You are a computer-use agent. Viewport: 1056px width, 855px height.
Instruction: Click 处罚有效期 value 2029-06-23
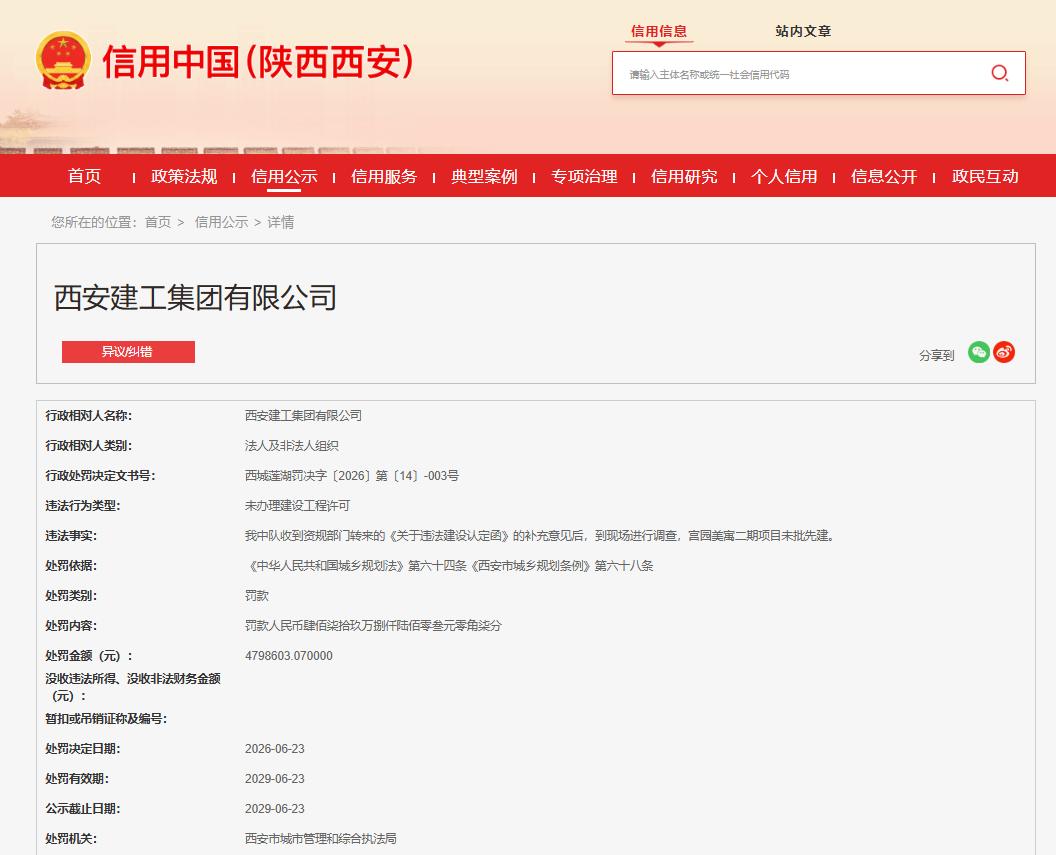pos(275,778)
